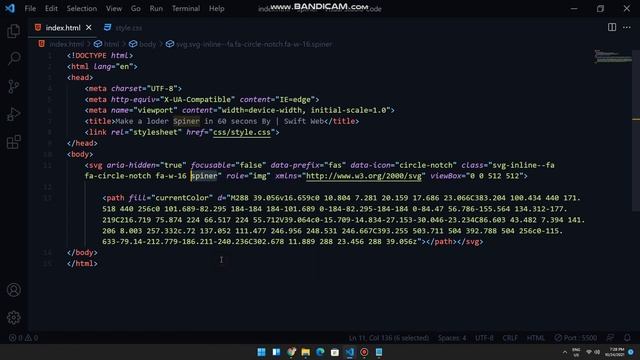The height and width of the screenshot is (360, 640).
Task: Click the Ln 11, Col 136 indicator
Action: pyautogui.click(x=389, y=338)
